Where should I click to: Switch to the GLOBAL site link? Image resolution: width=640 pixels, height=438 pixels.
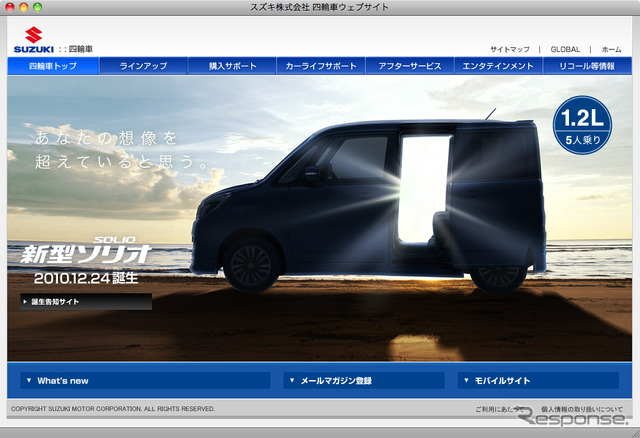[x=565, y=49]
